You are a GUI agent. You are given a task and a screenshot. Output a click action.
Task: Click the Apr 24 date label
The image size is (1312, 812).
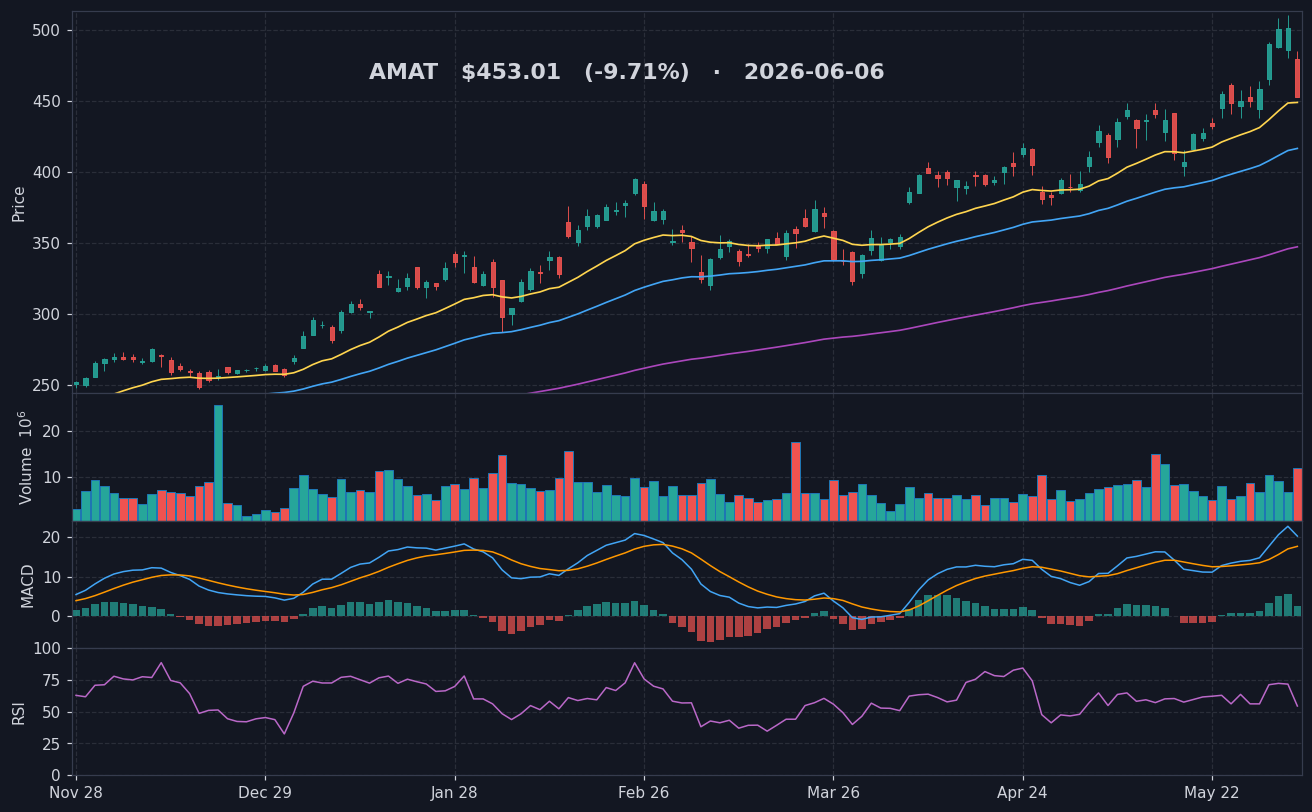pyautogui.click(x=1023, y=792)
